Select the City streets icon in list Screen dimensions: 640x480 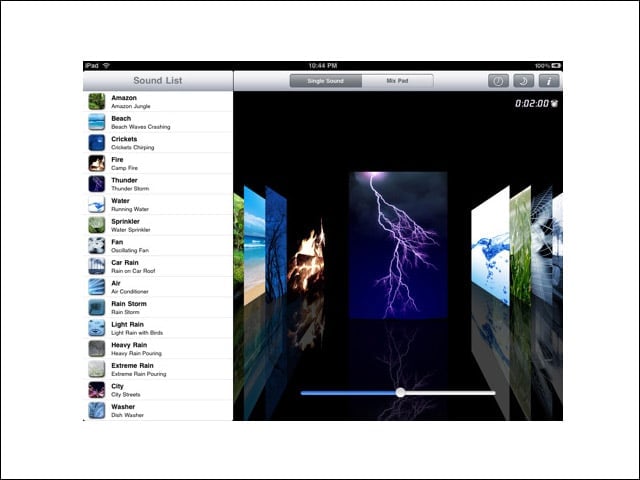coord(97,390)
